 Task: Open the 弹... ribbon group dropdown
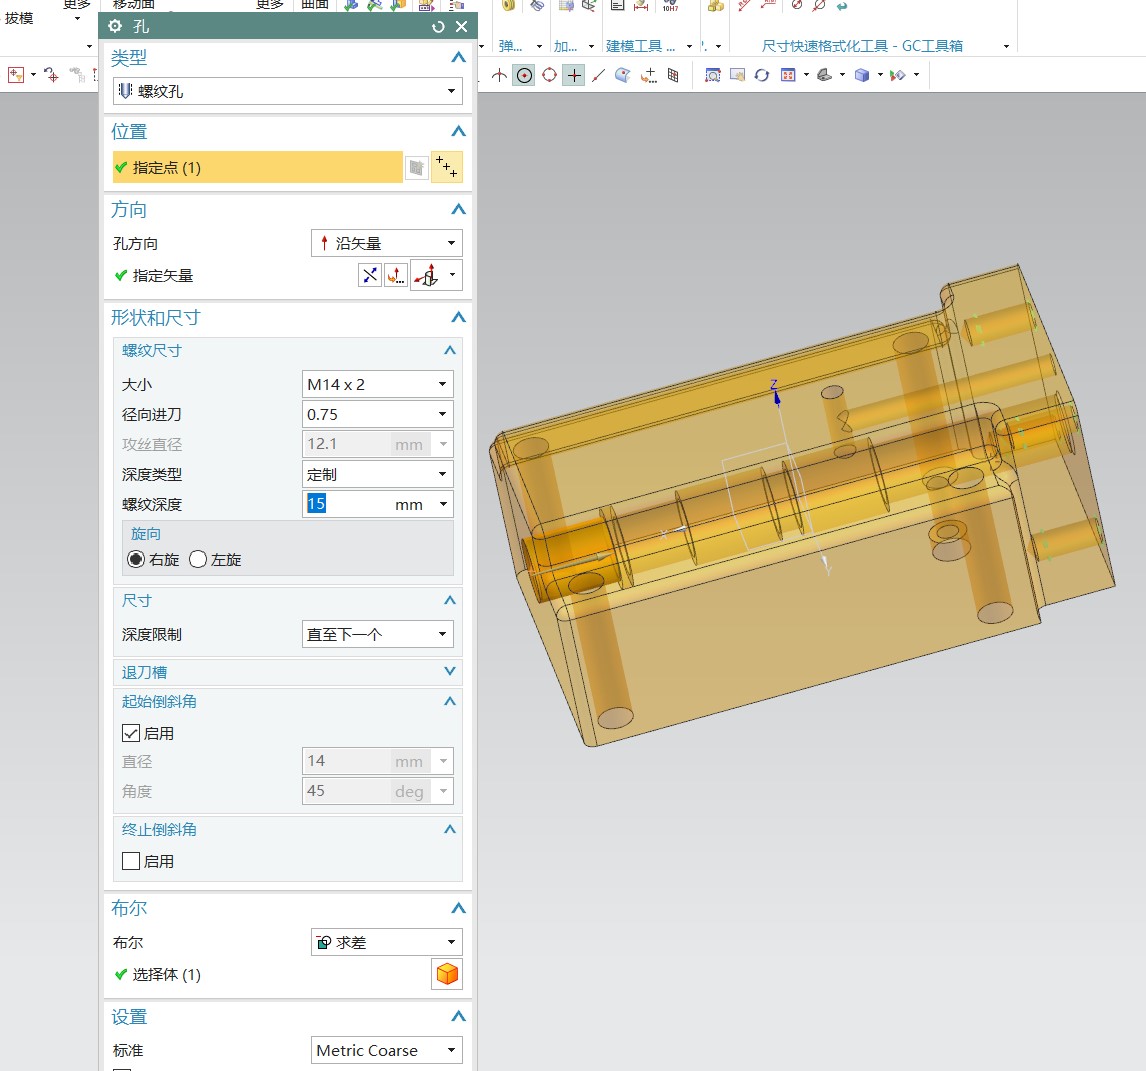coord(539,46)
